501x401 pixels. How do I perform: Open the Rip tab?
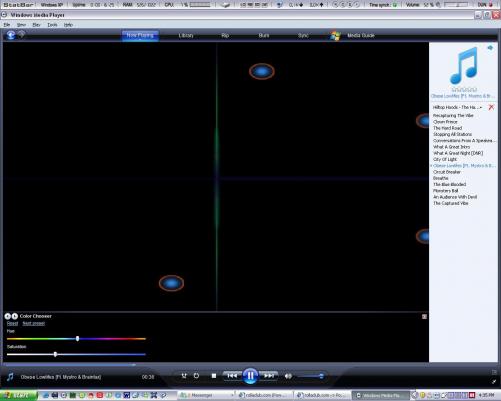pyautogui.click(x=225, y=35)
